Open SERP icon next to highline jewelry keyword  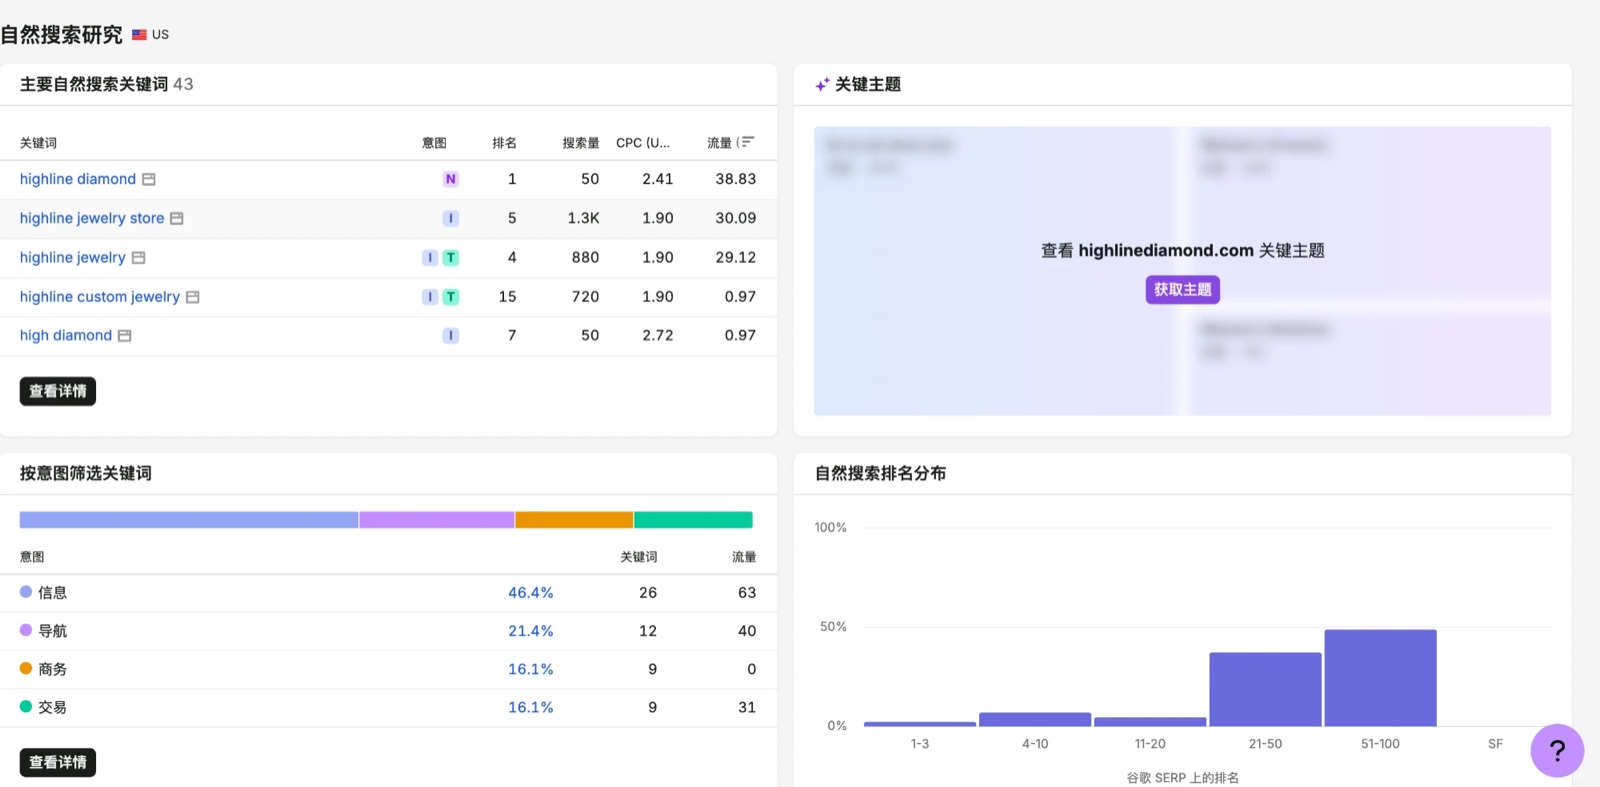(139, 257)
